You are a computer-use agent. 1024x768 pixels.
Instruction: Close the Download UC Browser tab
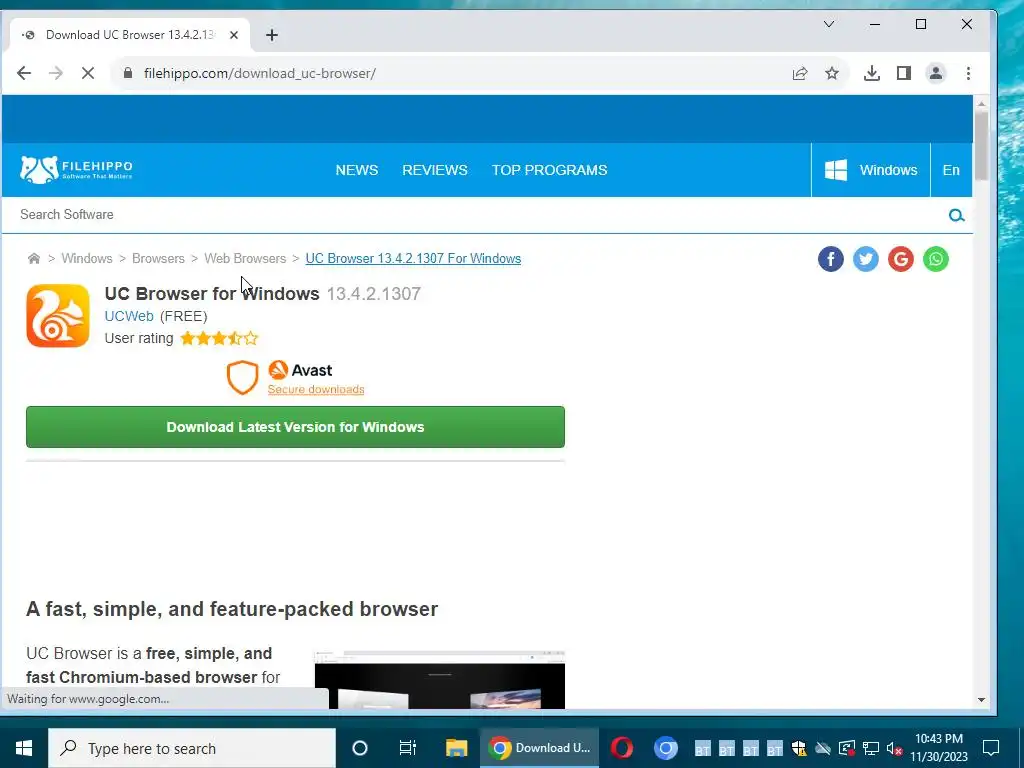click(234, 35)
